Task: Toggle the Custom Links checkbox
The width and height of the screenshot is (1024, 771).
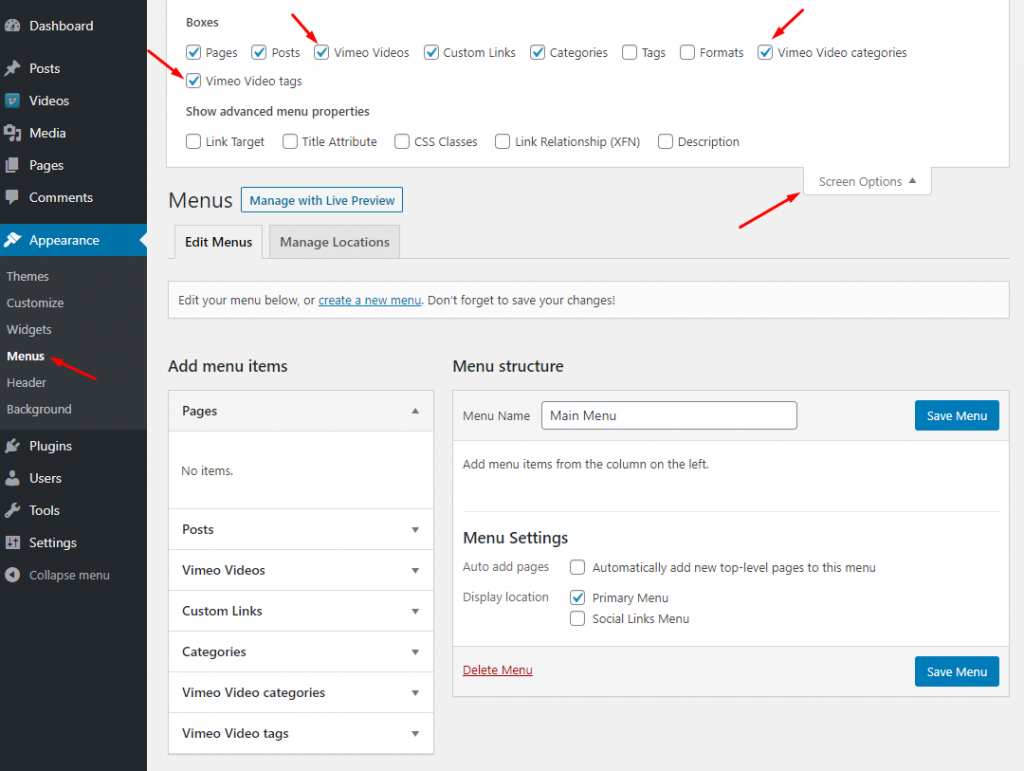Action: coord(431,52)
